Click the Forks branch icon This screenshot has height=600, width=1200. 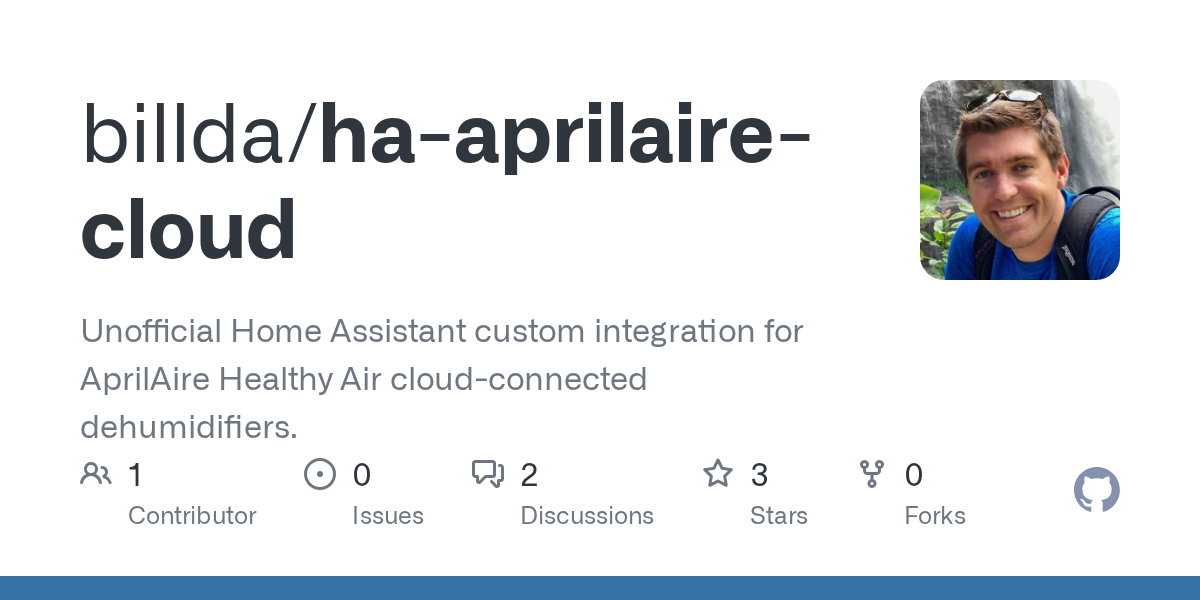[x=872, y=473]
